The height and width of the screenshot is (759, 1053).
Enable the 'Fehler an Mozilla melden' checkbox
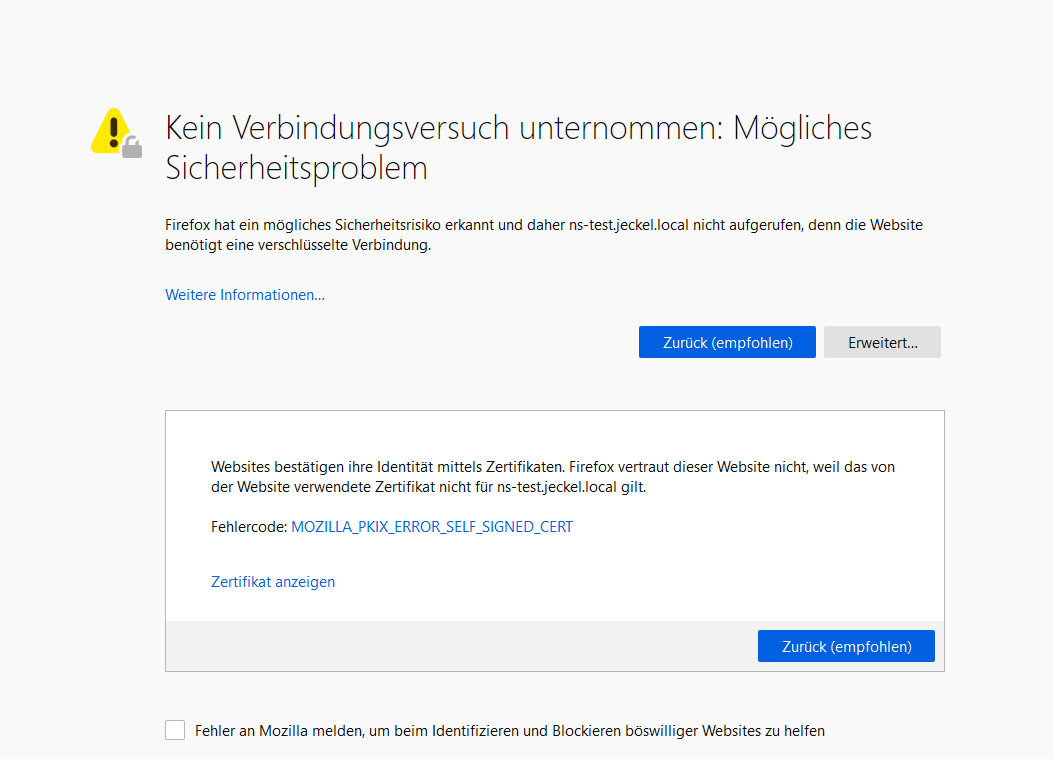(x=175, y=730)
